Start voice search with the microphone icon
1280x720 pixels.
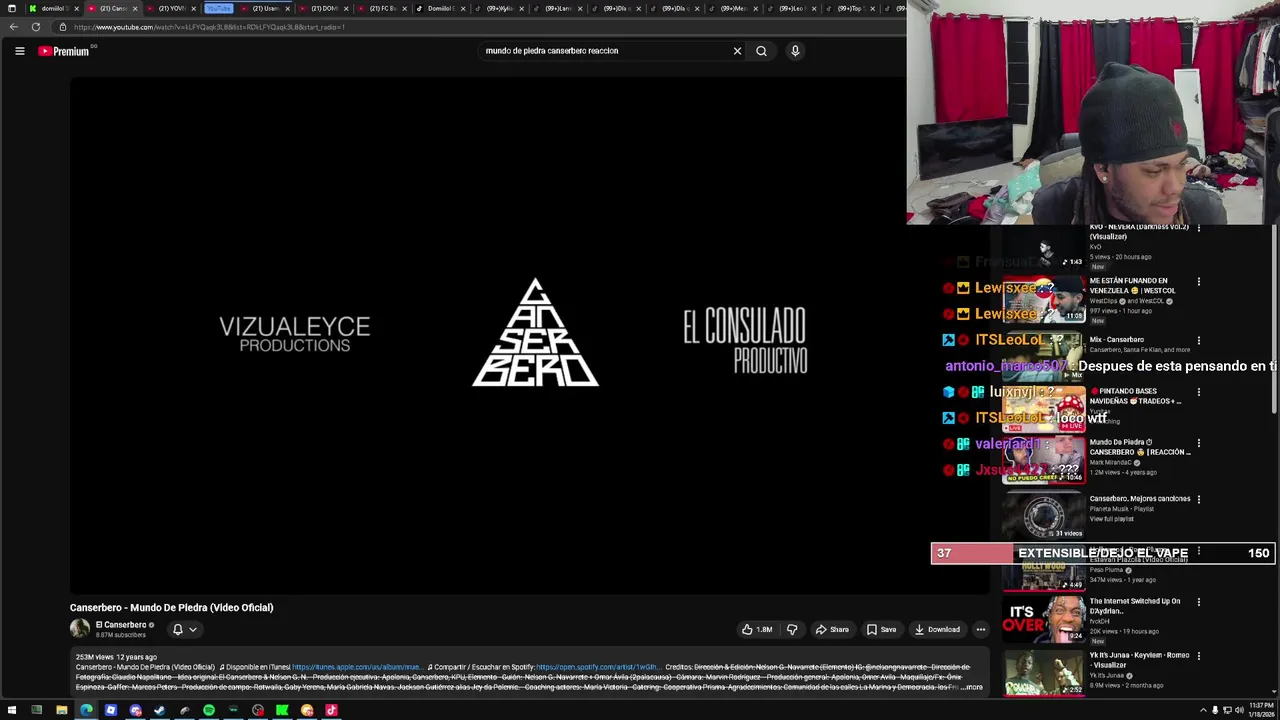coord(795,51)
